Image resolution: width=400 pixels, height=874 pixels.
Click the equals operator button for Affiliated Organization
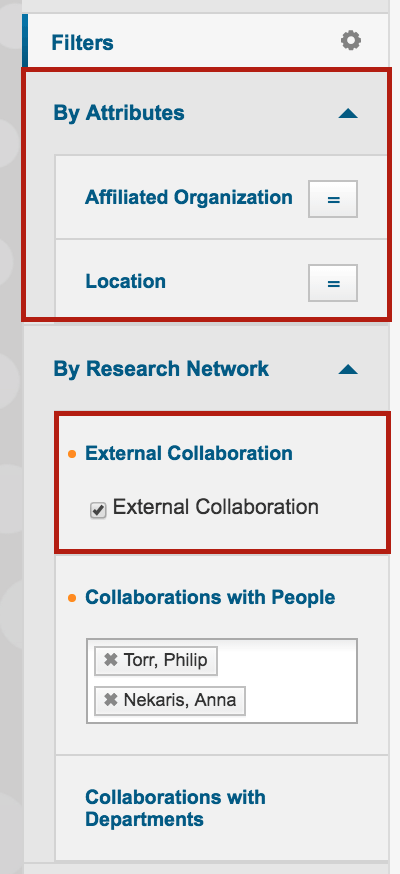(x=333, y=199)
